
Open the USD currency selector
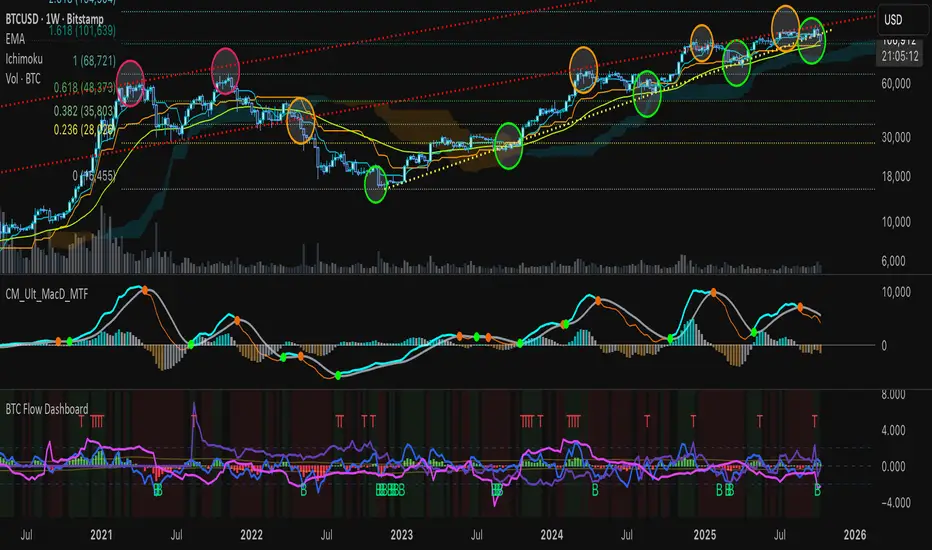(x=902, y=20)
